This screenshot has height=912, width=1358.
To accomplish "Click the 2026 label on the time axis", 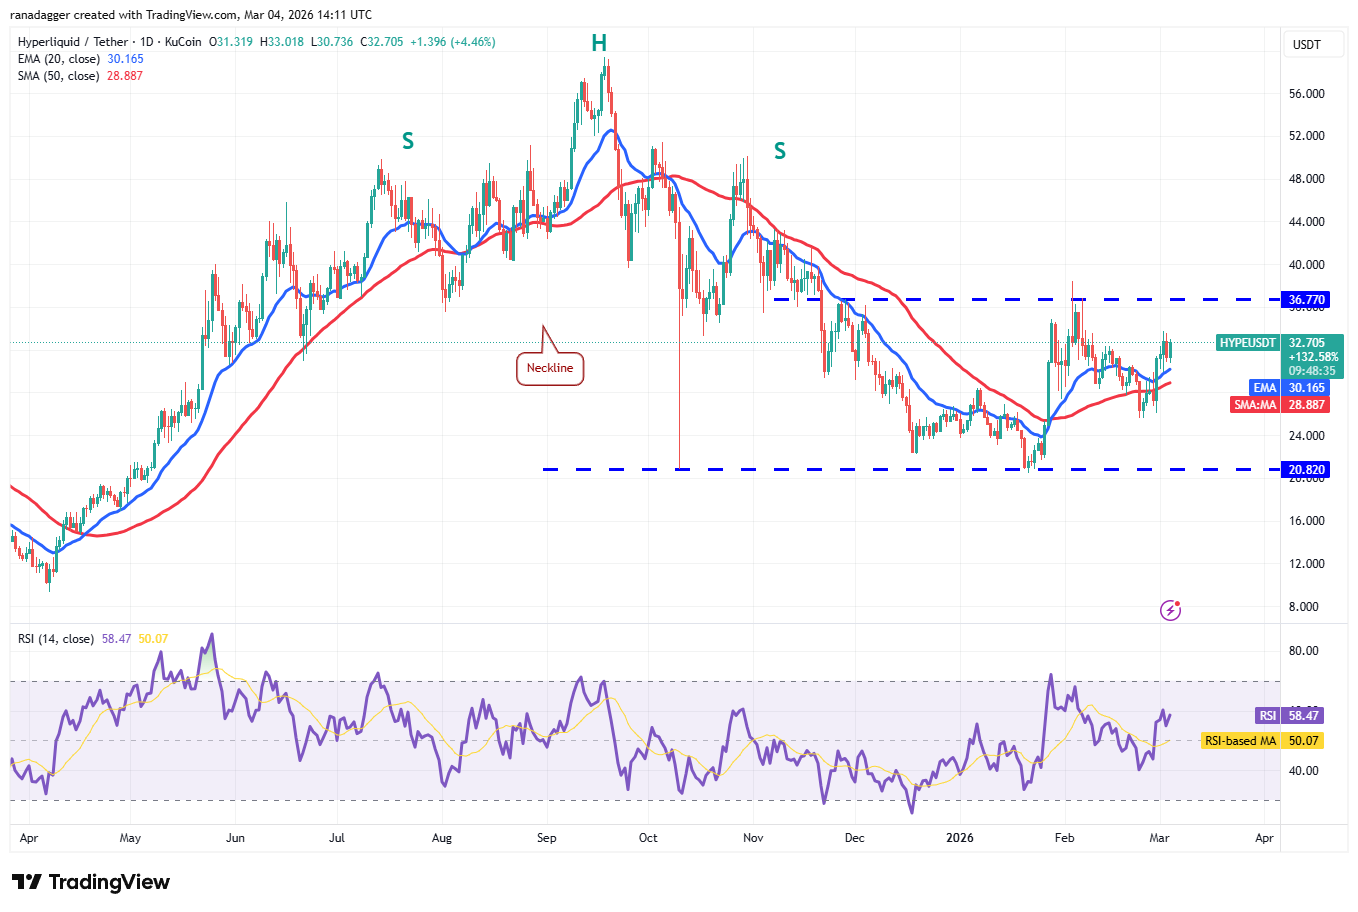I will coord(959,838).
